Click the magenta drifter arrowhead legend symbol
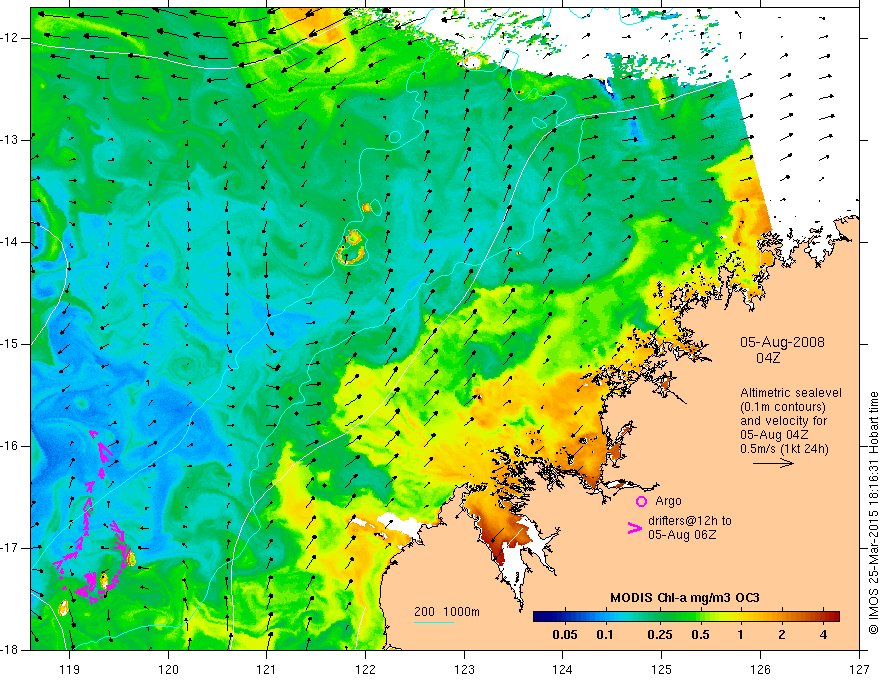Image resolution: width=880 pixels, height=680 pixels. click(x=634, y=528)
